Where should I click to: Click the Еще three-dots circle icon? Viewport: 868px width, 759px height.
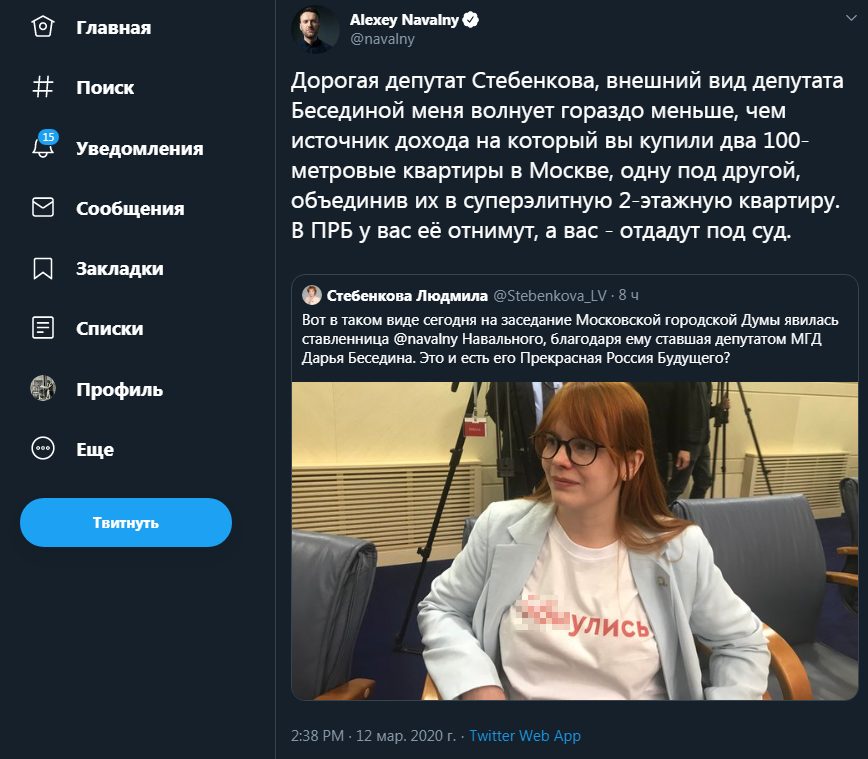coord(43,448)
